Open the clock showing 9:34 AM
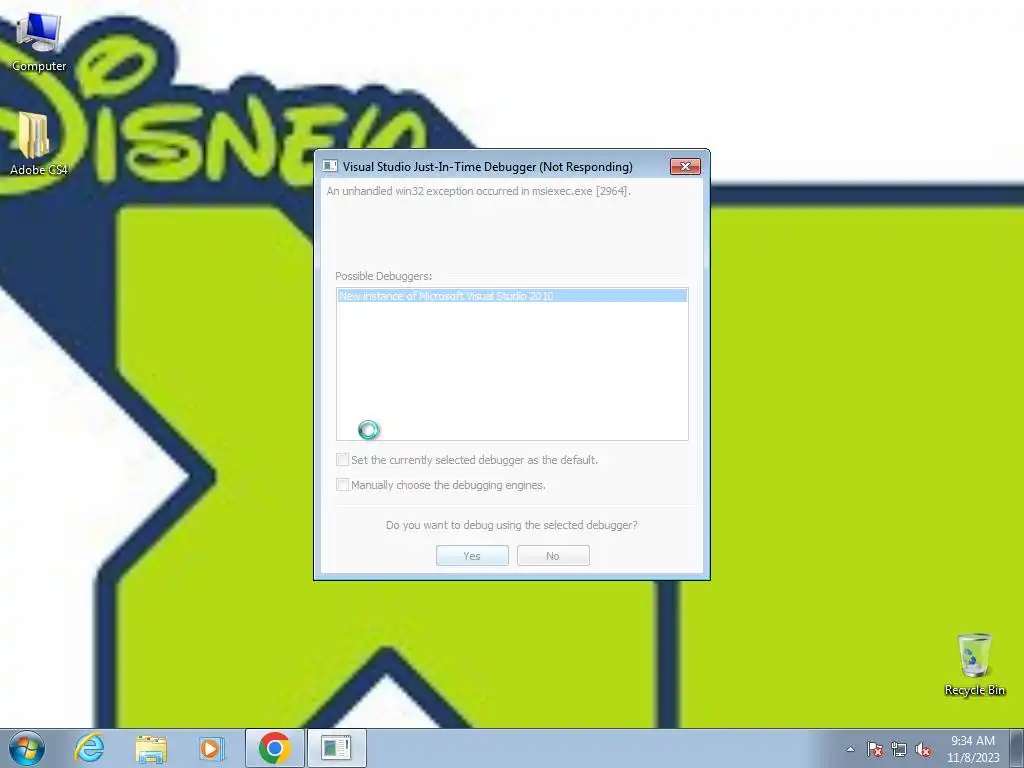Viewport: 1024px width, 768px height. pos(973,748)
